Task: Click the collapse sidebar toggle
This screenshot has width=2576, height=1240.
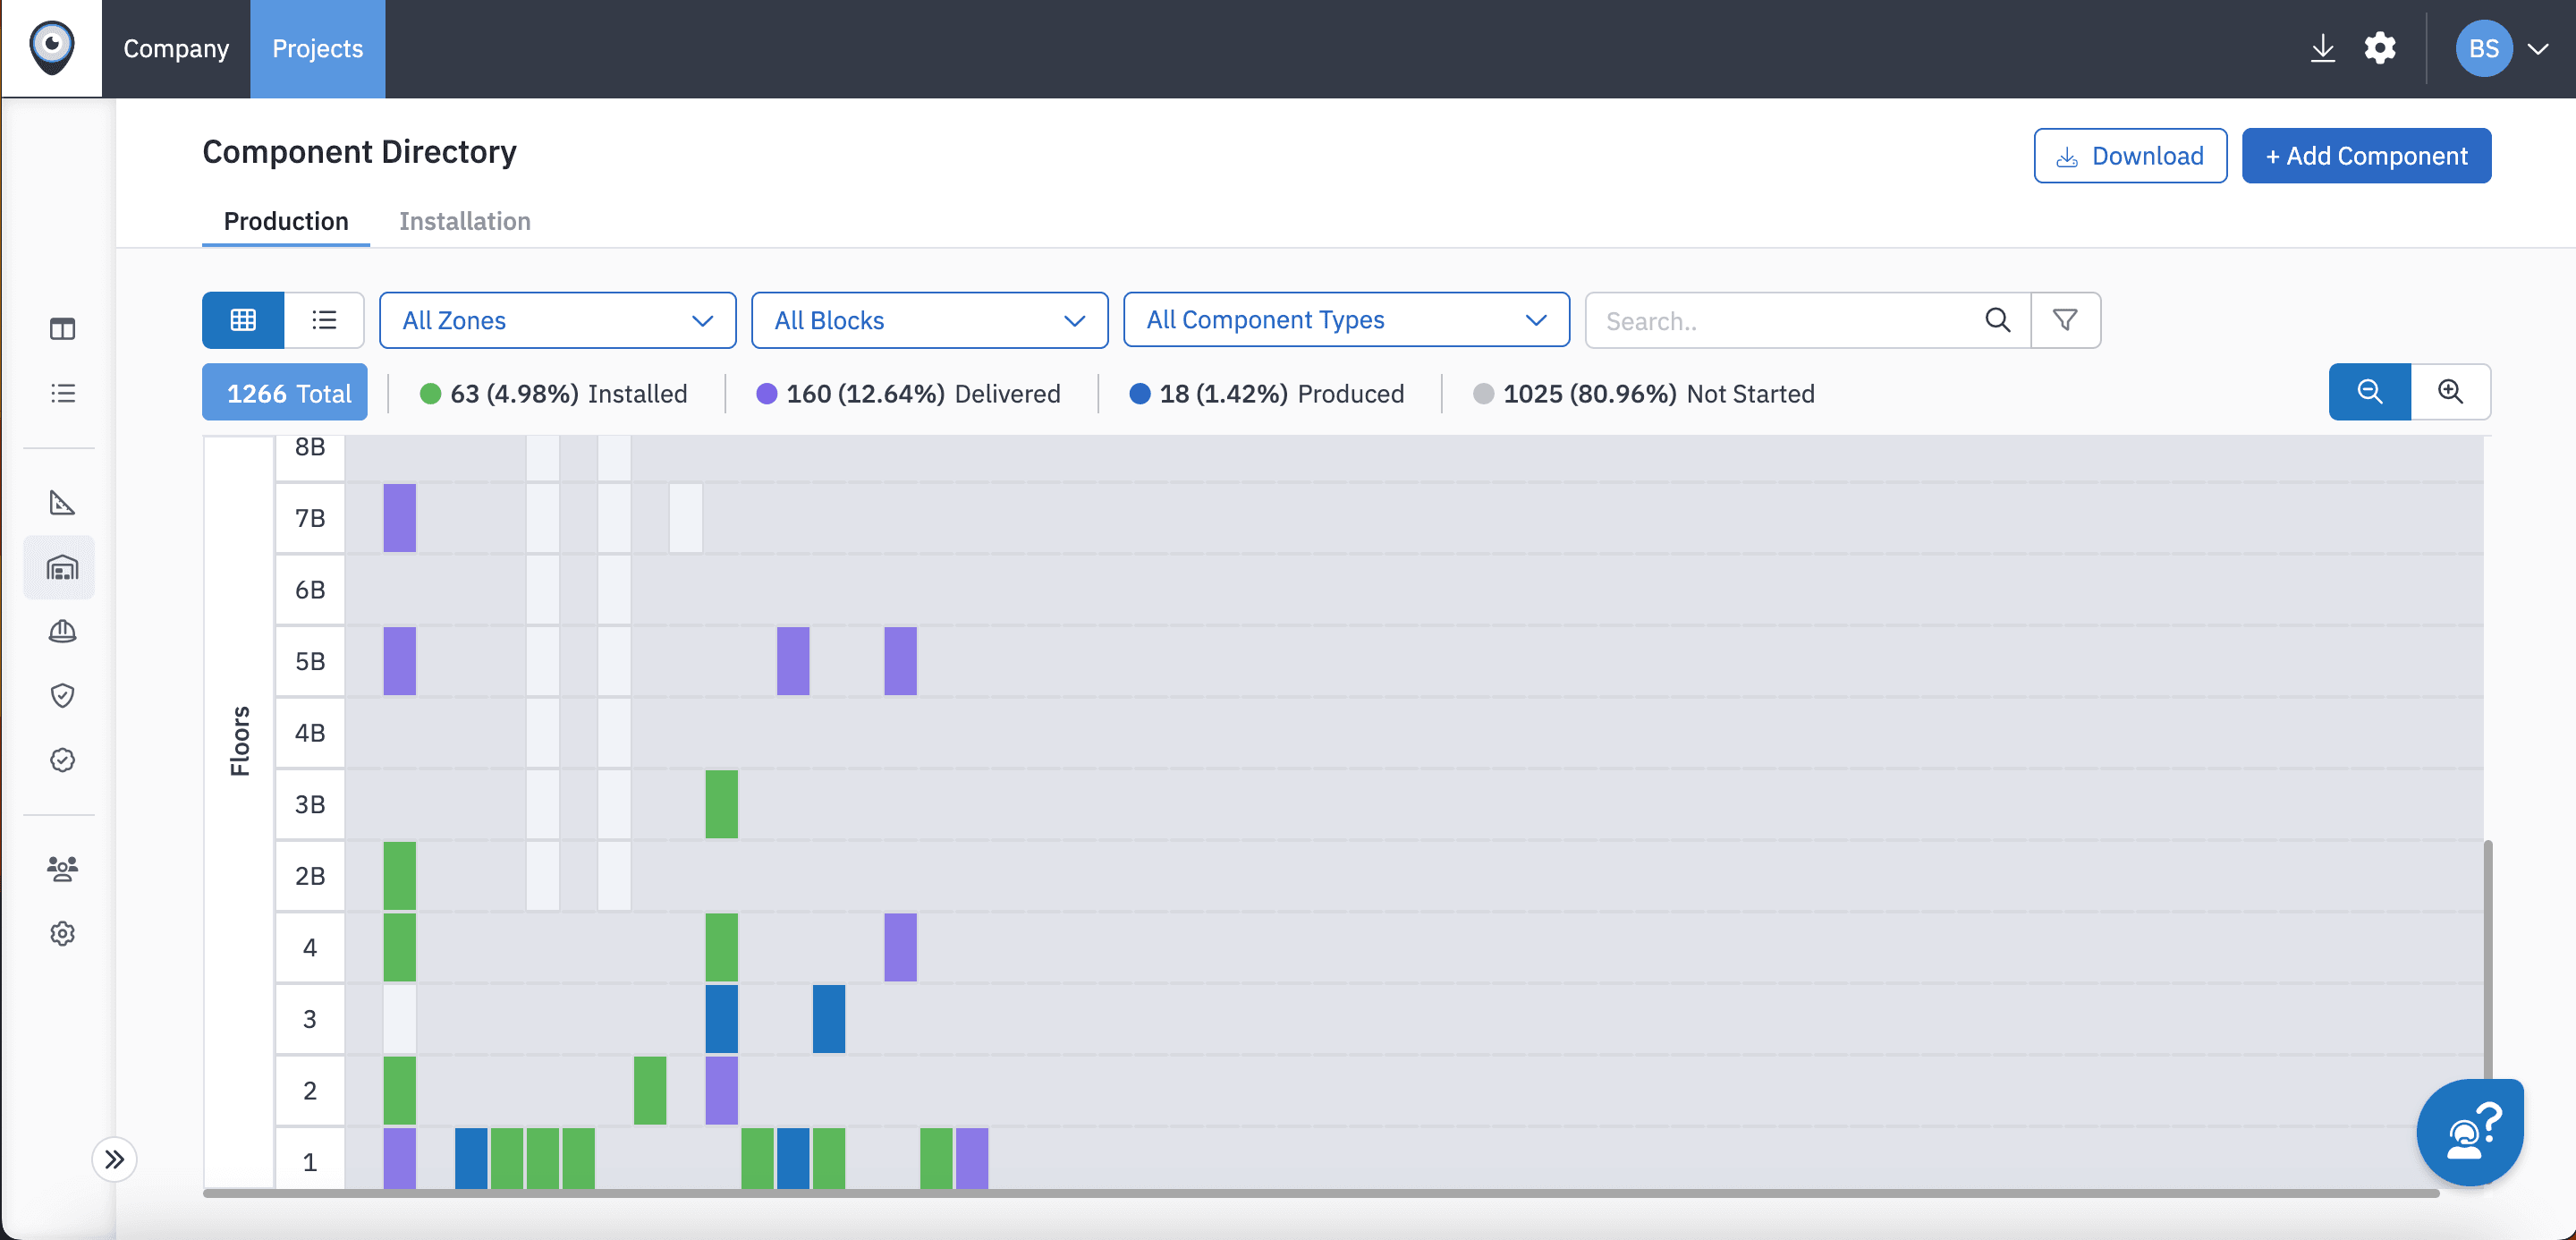Action: click(114, 1159)
